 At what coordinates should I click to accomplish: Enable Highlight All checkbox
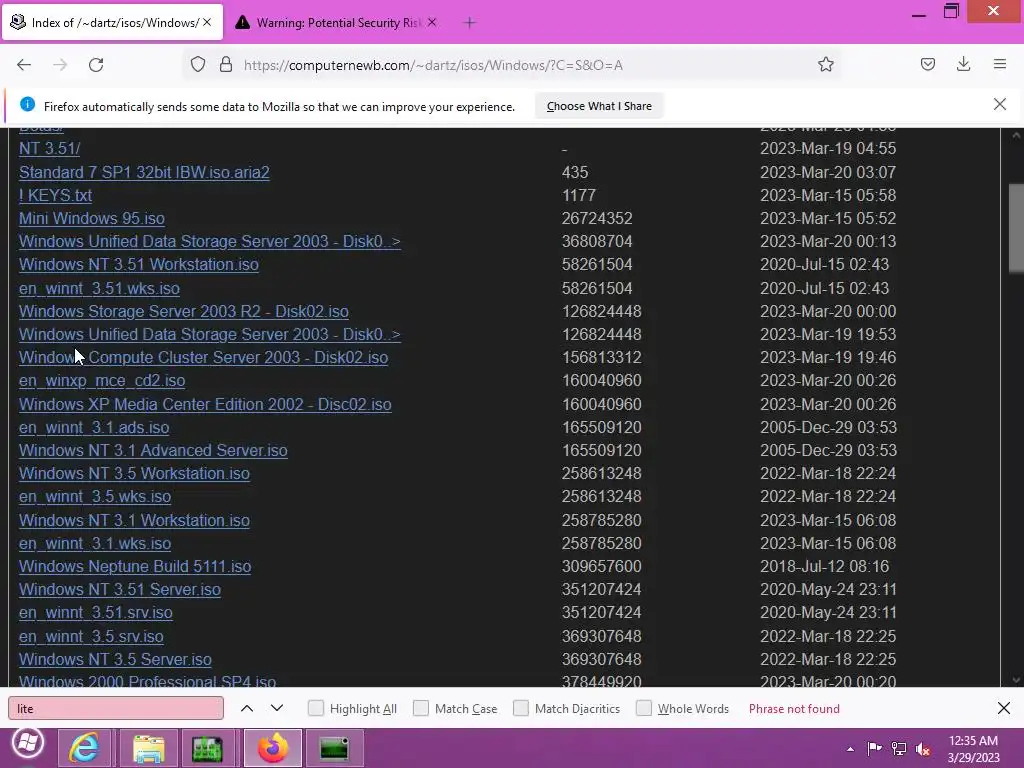(x=315, y=708)
